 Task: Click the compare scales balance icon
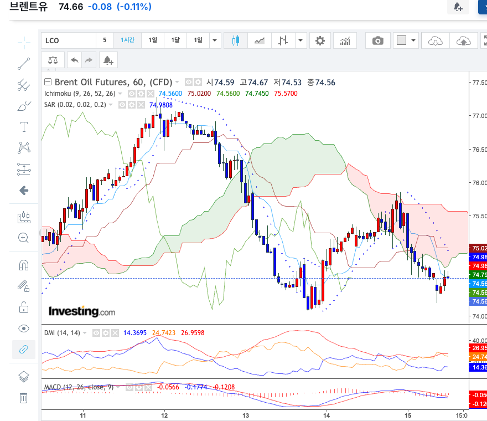53,60
